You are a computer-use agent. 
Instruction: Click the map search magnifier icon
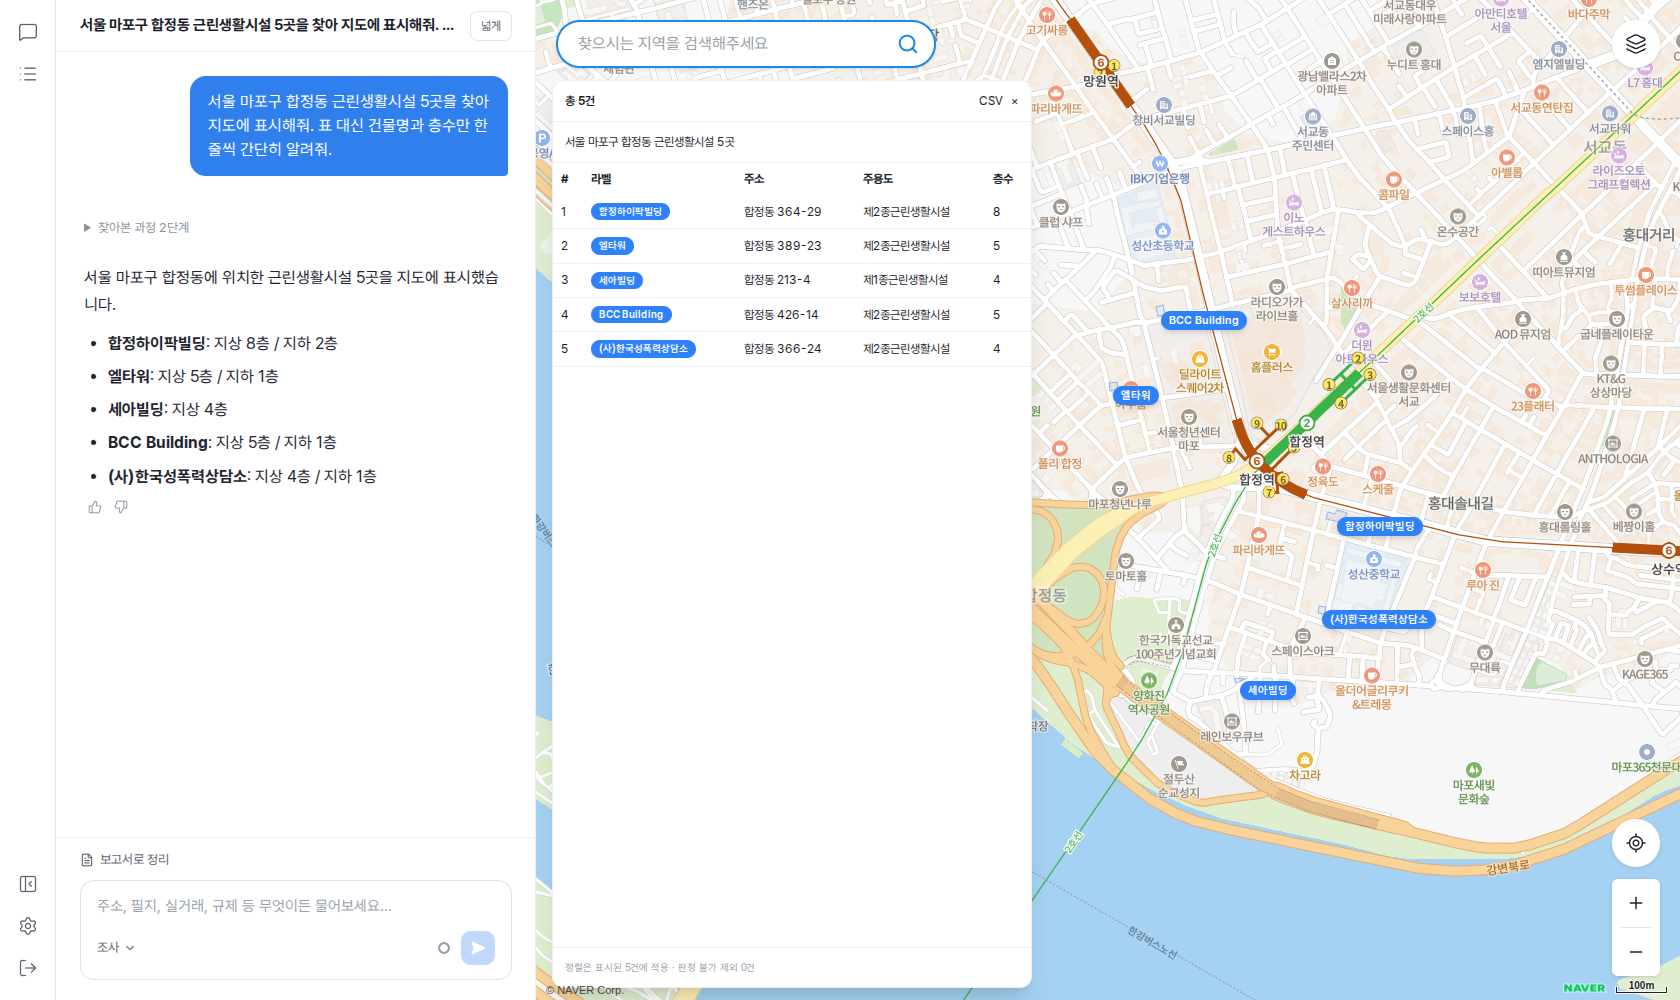click(908, 44)
